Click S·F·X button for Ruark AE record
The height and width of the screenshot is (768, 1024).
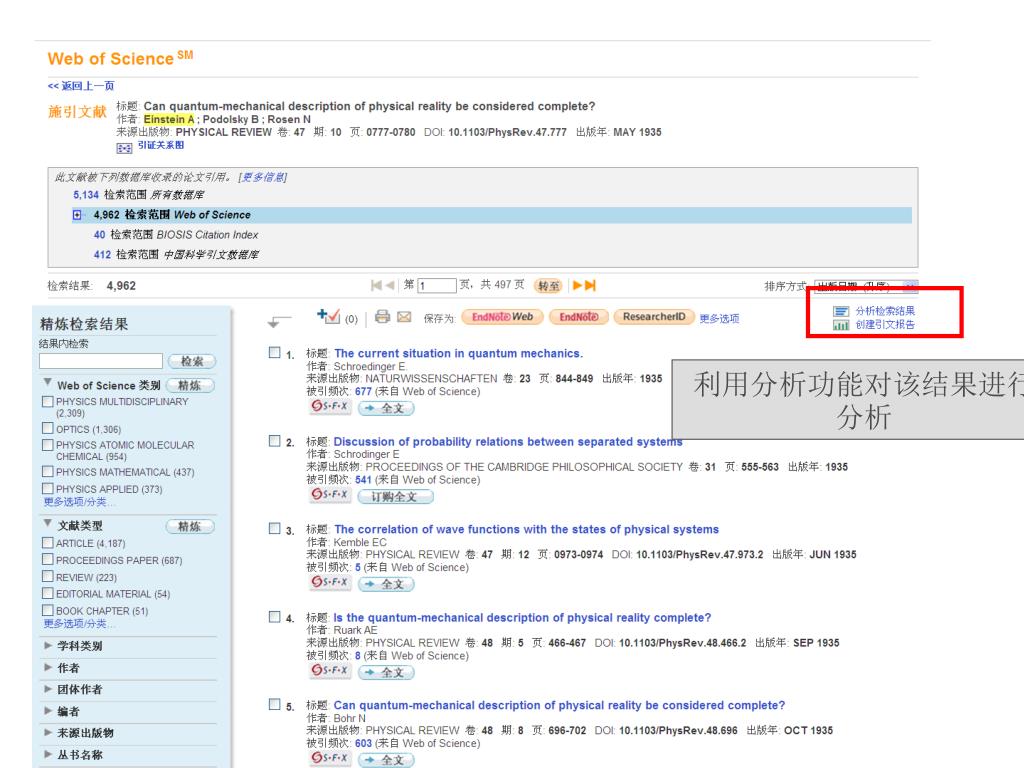330,671
